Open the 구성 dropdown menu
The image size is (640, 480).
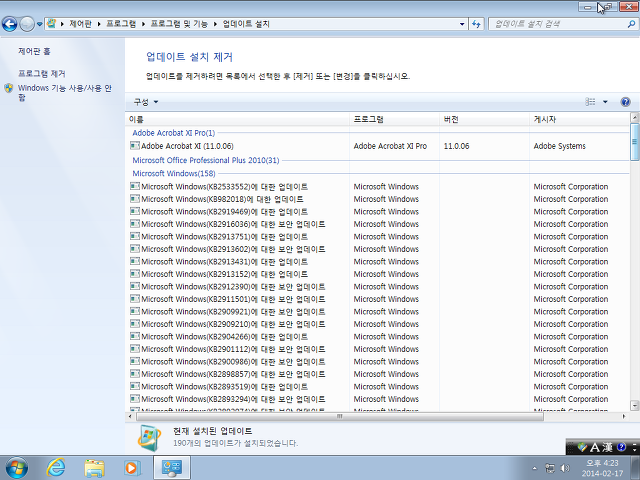click(x=146, y=102)
